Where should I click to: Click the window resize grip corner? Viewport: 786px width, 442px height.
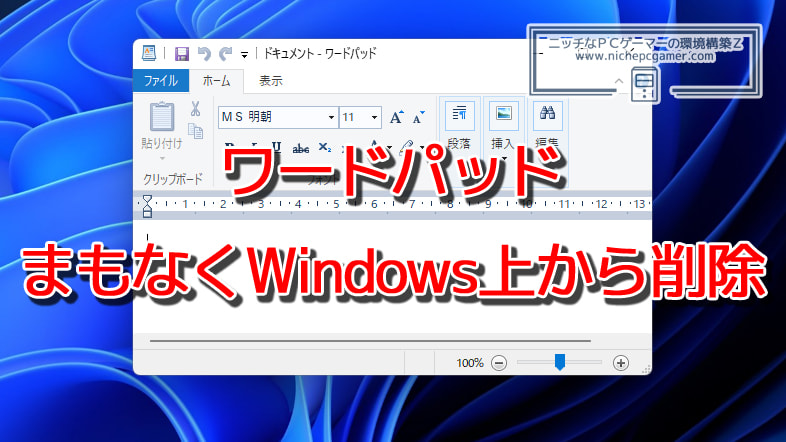coord(647,369)
